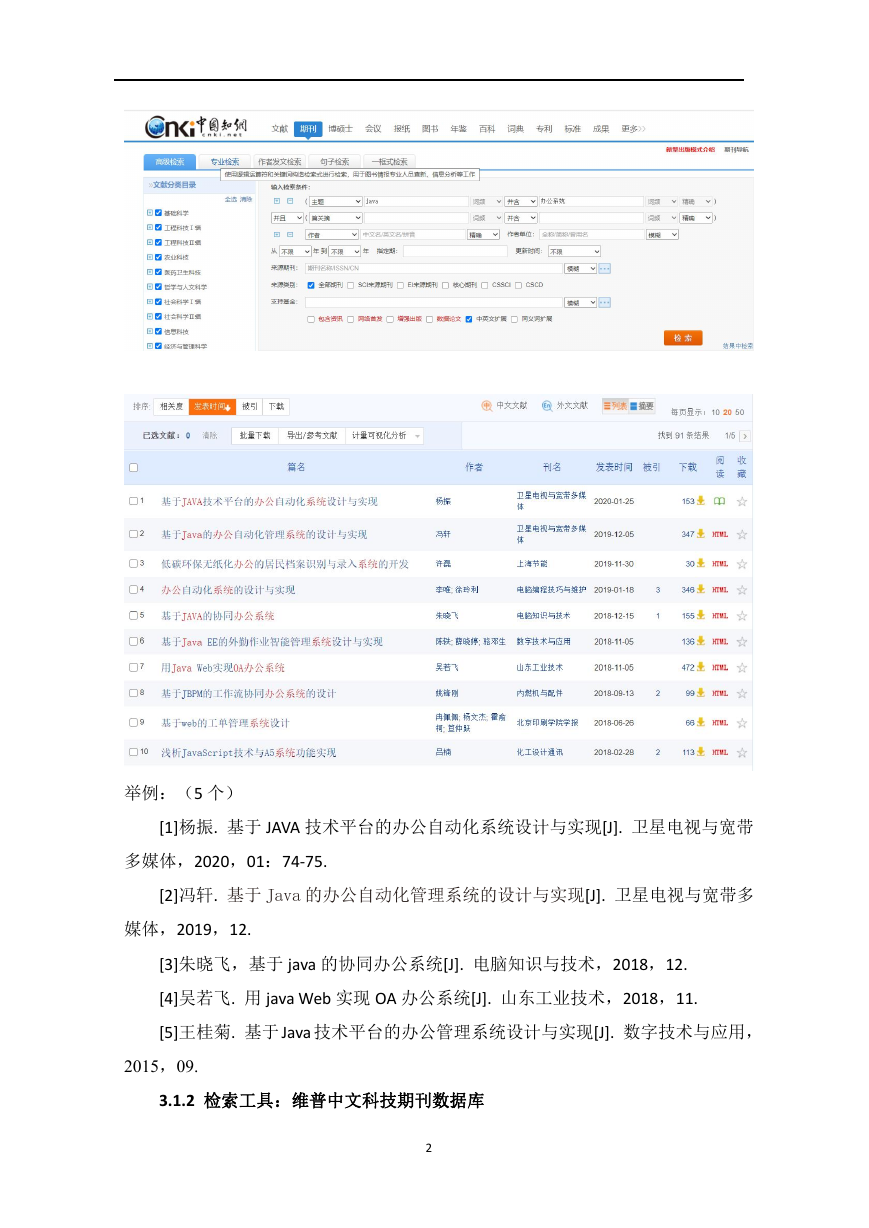
Task: Uncheck the 基础科学 category checkbox
Action: [158, 213]
